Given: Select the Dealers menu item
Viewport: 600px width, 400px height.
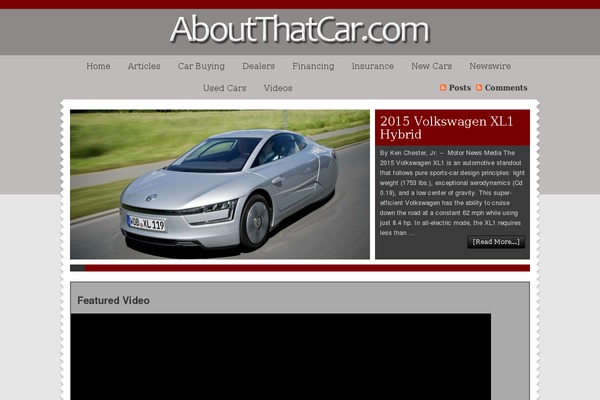Looking at the screenshot, I should point(259,66).
